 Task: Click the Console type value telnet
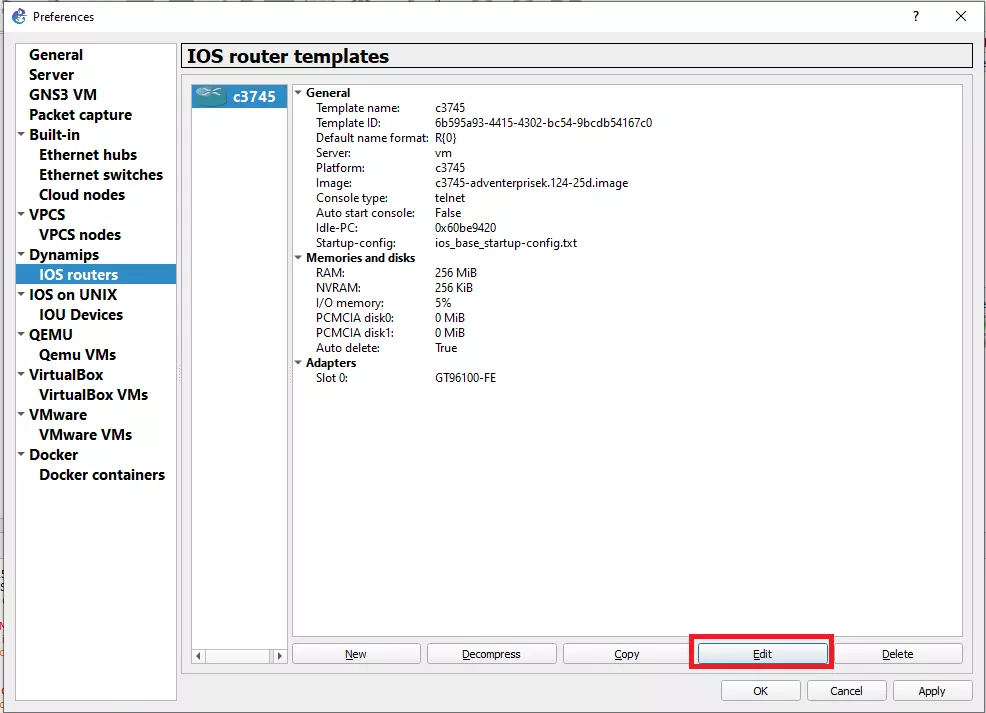coord(450,198)
